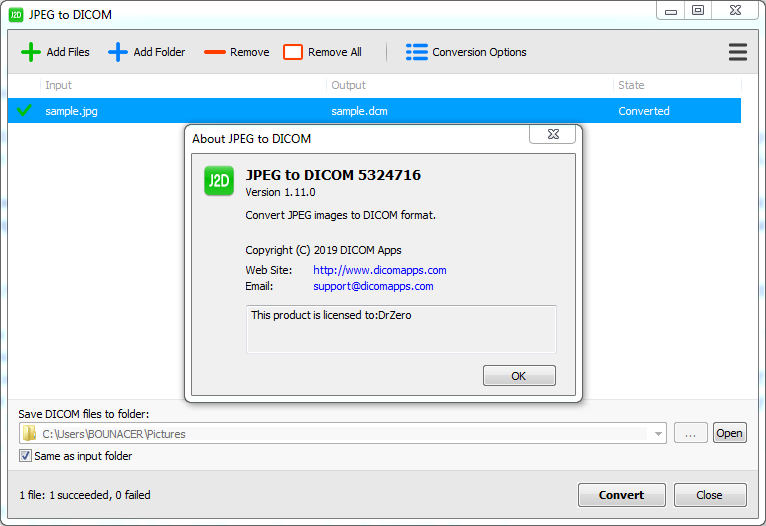Expand the save folder path dropdown

click(x=658, y=434)
